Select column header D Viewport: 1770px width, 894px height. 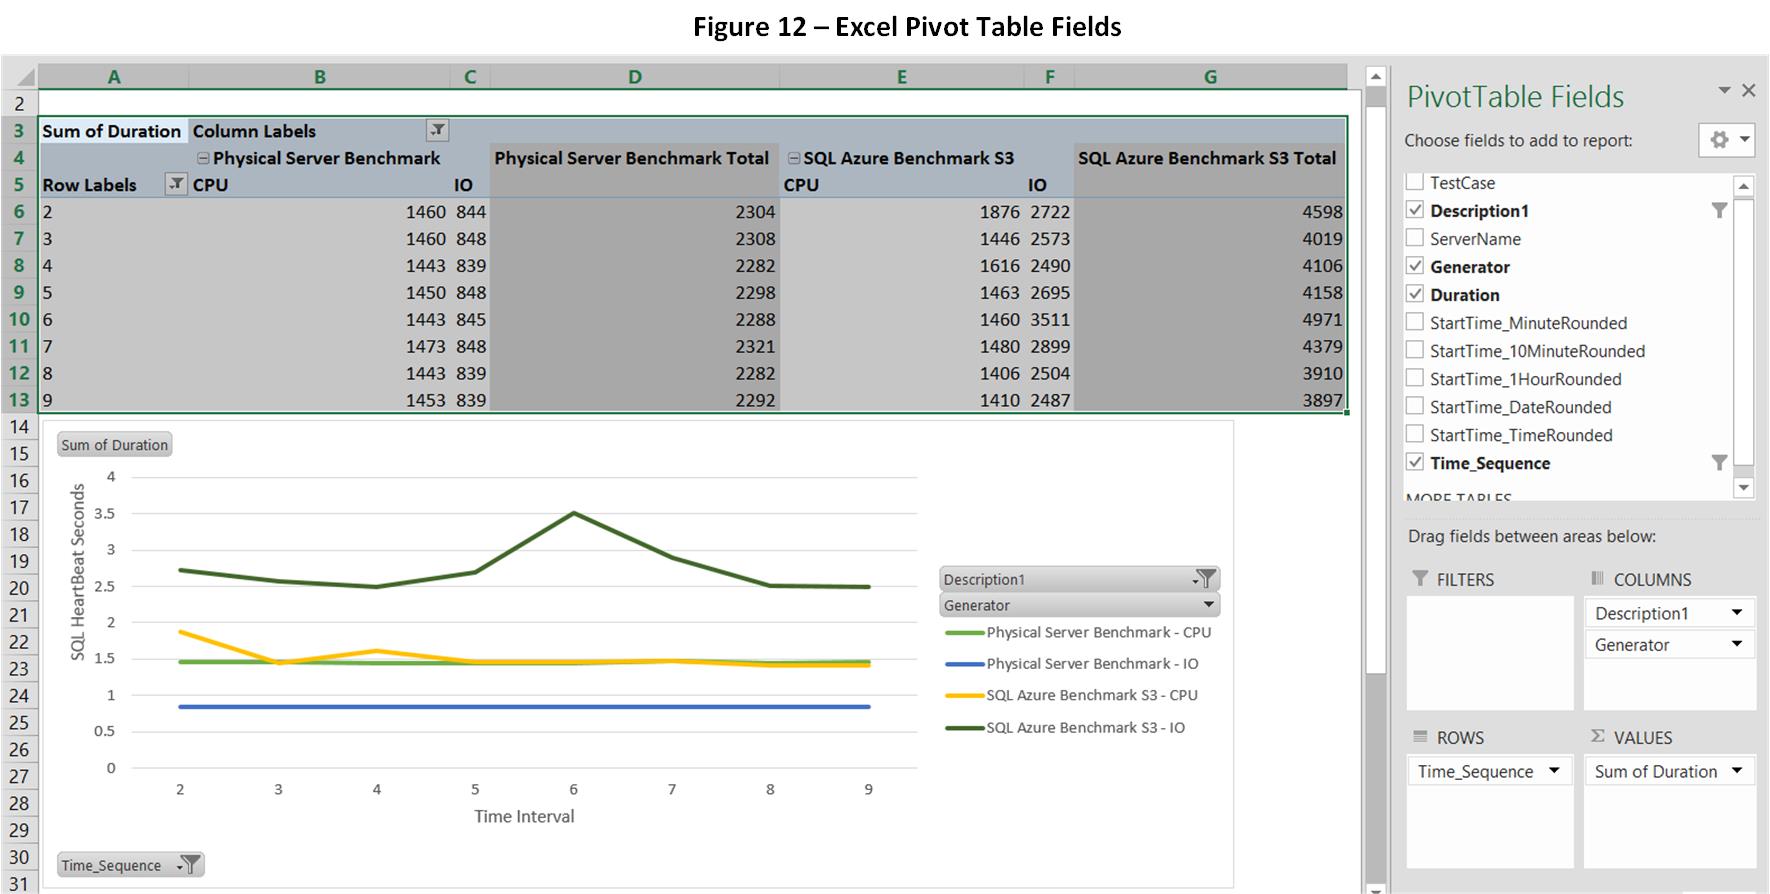[x=634, y=77]
